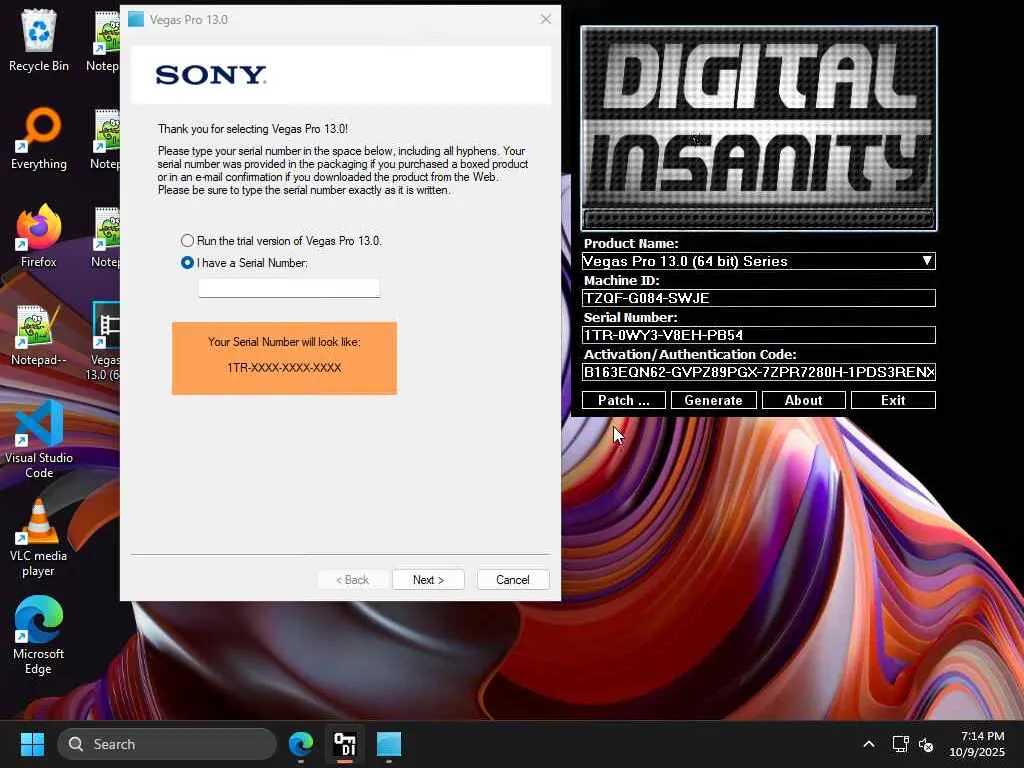
Task: Click the Digital Insanity logo banner
Action: (759, 128)
